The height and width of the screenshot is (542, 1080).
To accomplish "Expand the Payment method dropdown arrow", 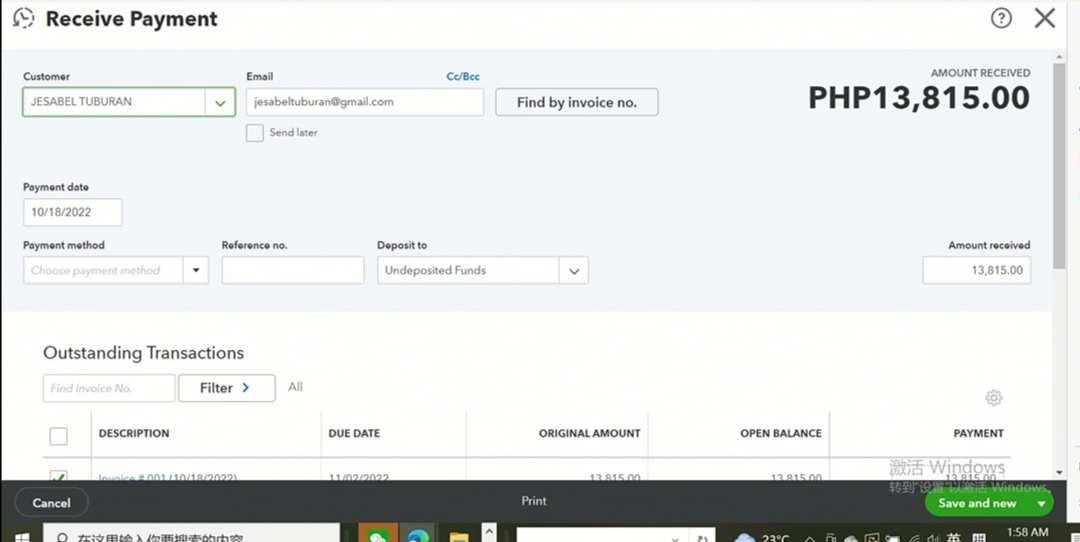I will pyautogui.click(x=196, y=271).
